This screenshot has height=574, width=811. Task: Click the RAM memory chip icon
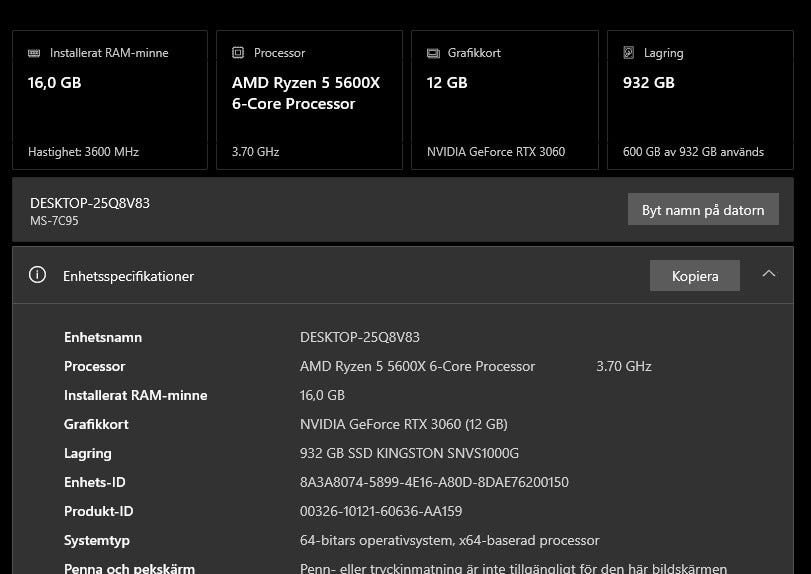(34, 53)
